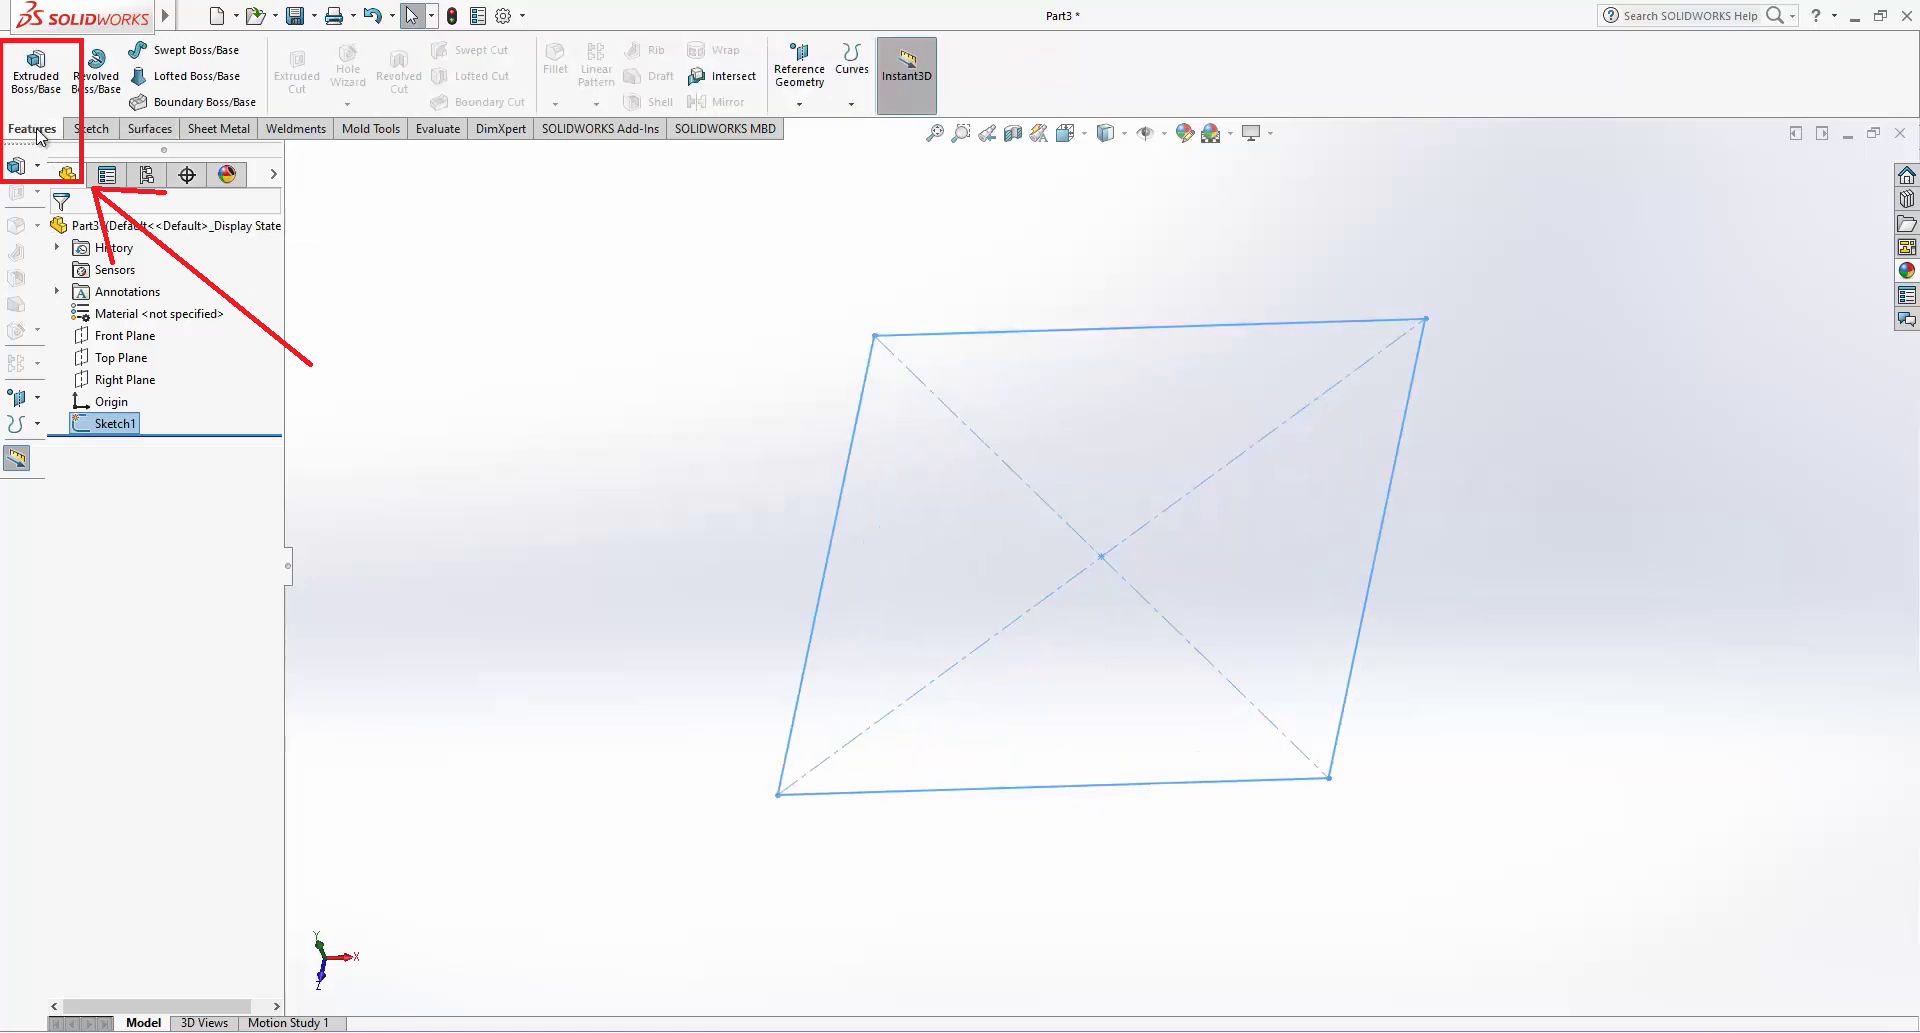This screenshot has width=1920, height=1033.
Task: Select the Revolved Boss/Base tool
Action: pyautogui.click(x=97, y=70)
